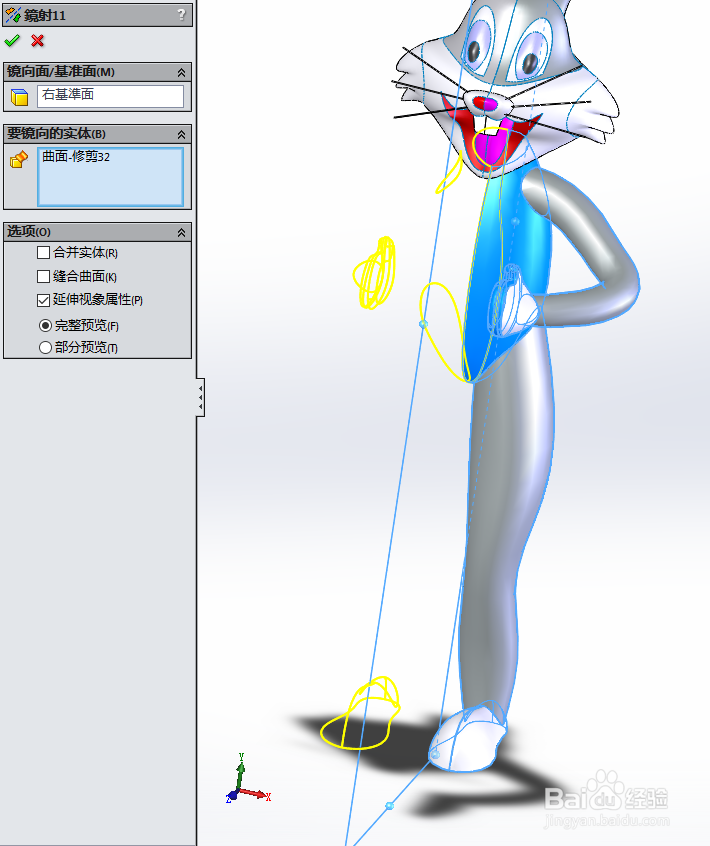The image size is (710, 846).
Task: Enable 缝合曲面 checkbox
Action: (43, 276)
